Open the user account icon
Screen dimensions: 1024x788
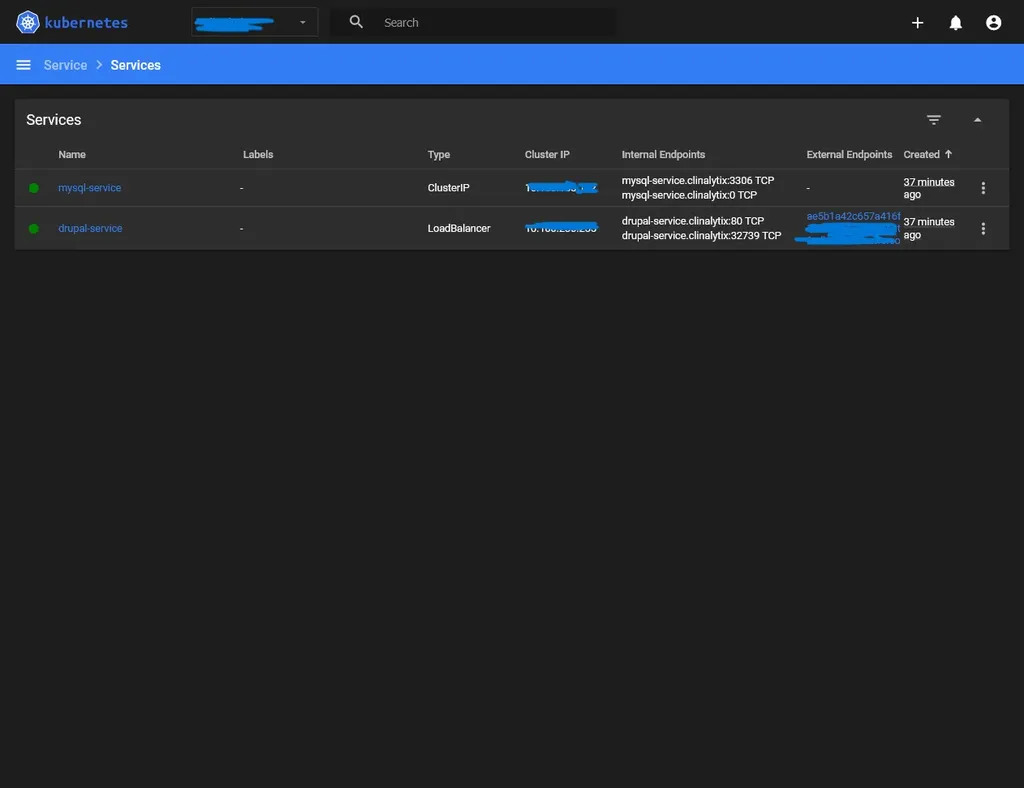tap(993, 23)
